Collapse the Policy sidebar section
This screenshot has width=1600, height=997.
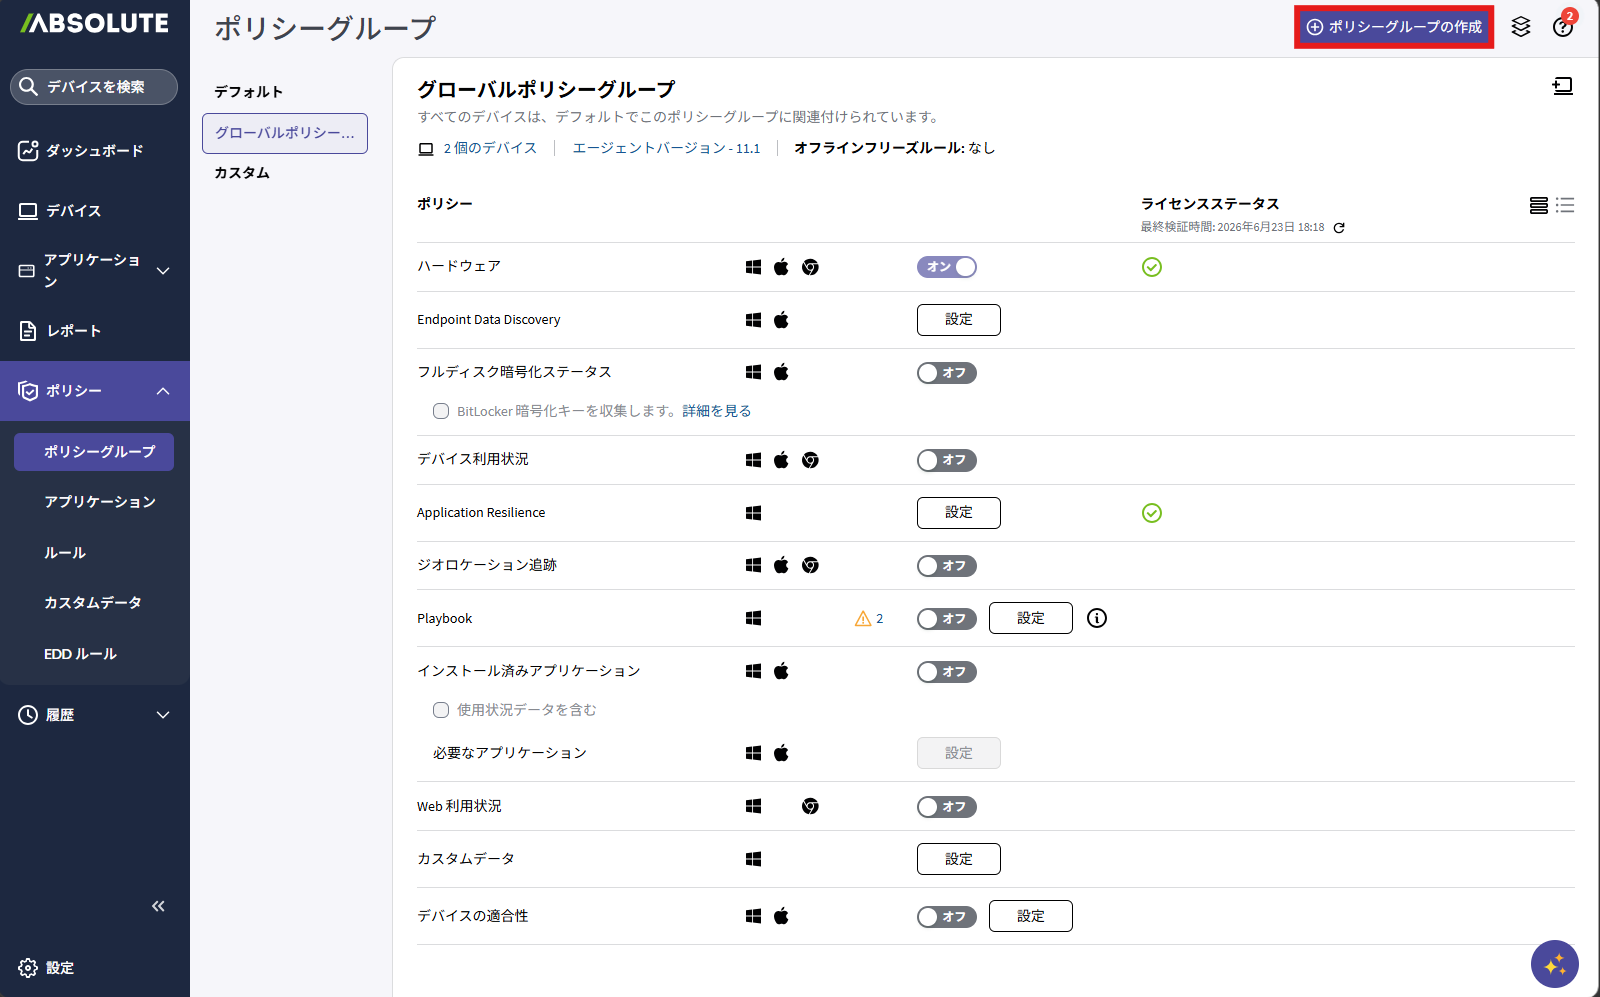(163, 391)
